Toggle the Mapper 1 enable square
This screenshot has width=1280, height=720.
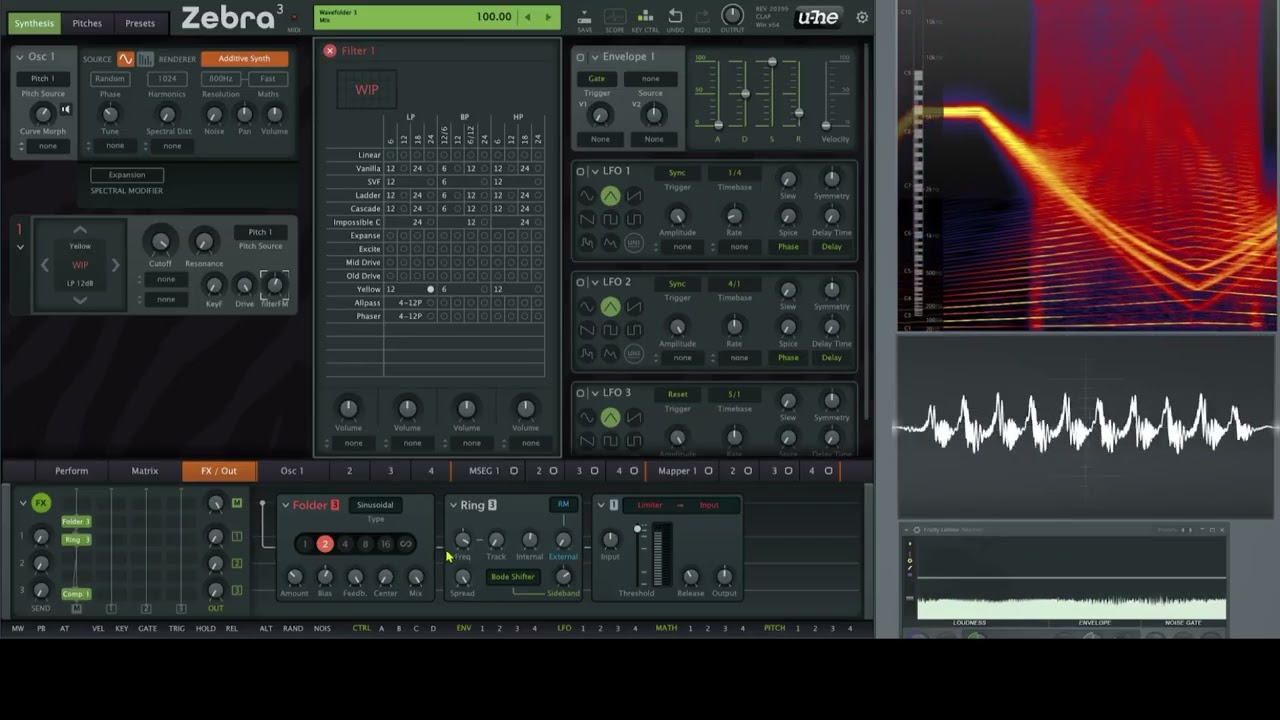click(x=708, y=471)
